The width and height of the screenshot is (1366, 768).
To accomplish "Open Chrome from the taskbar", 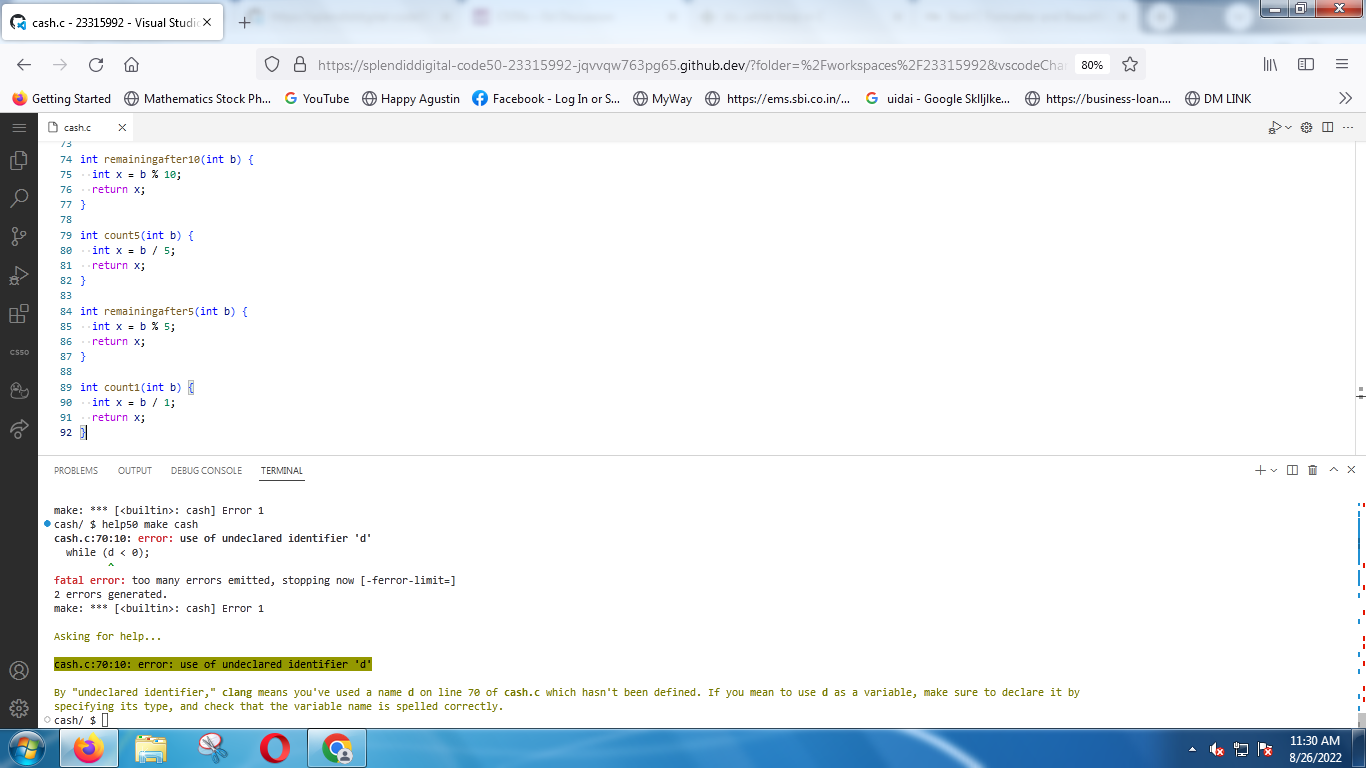I will point(337,748).
